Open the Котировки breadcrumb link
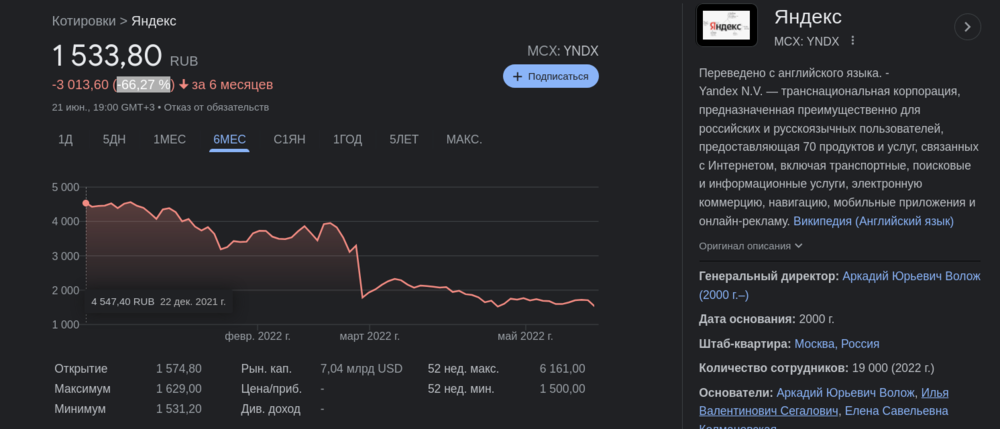The image size is (1000, 429). coord(84,20)
